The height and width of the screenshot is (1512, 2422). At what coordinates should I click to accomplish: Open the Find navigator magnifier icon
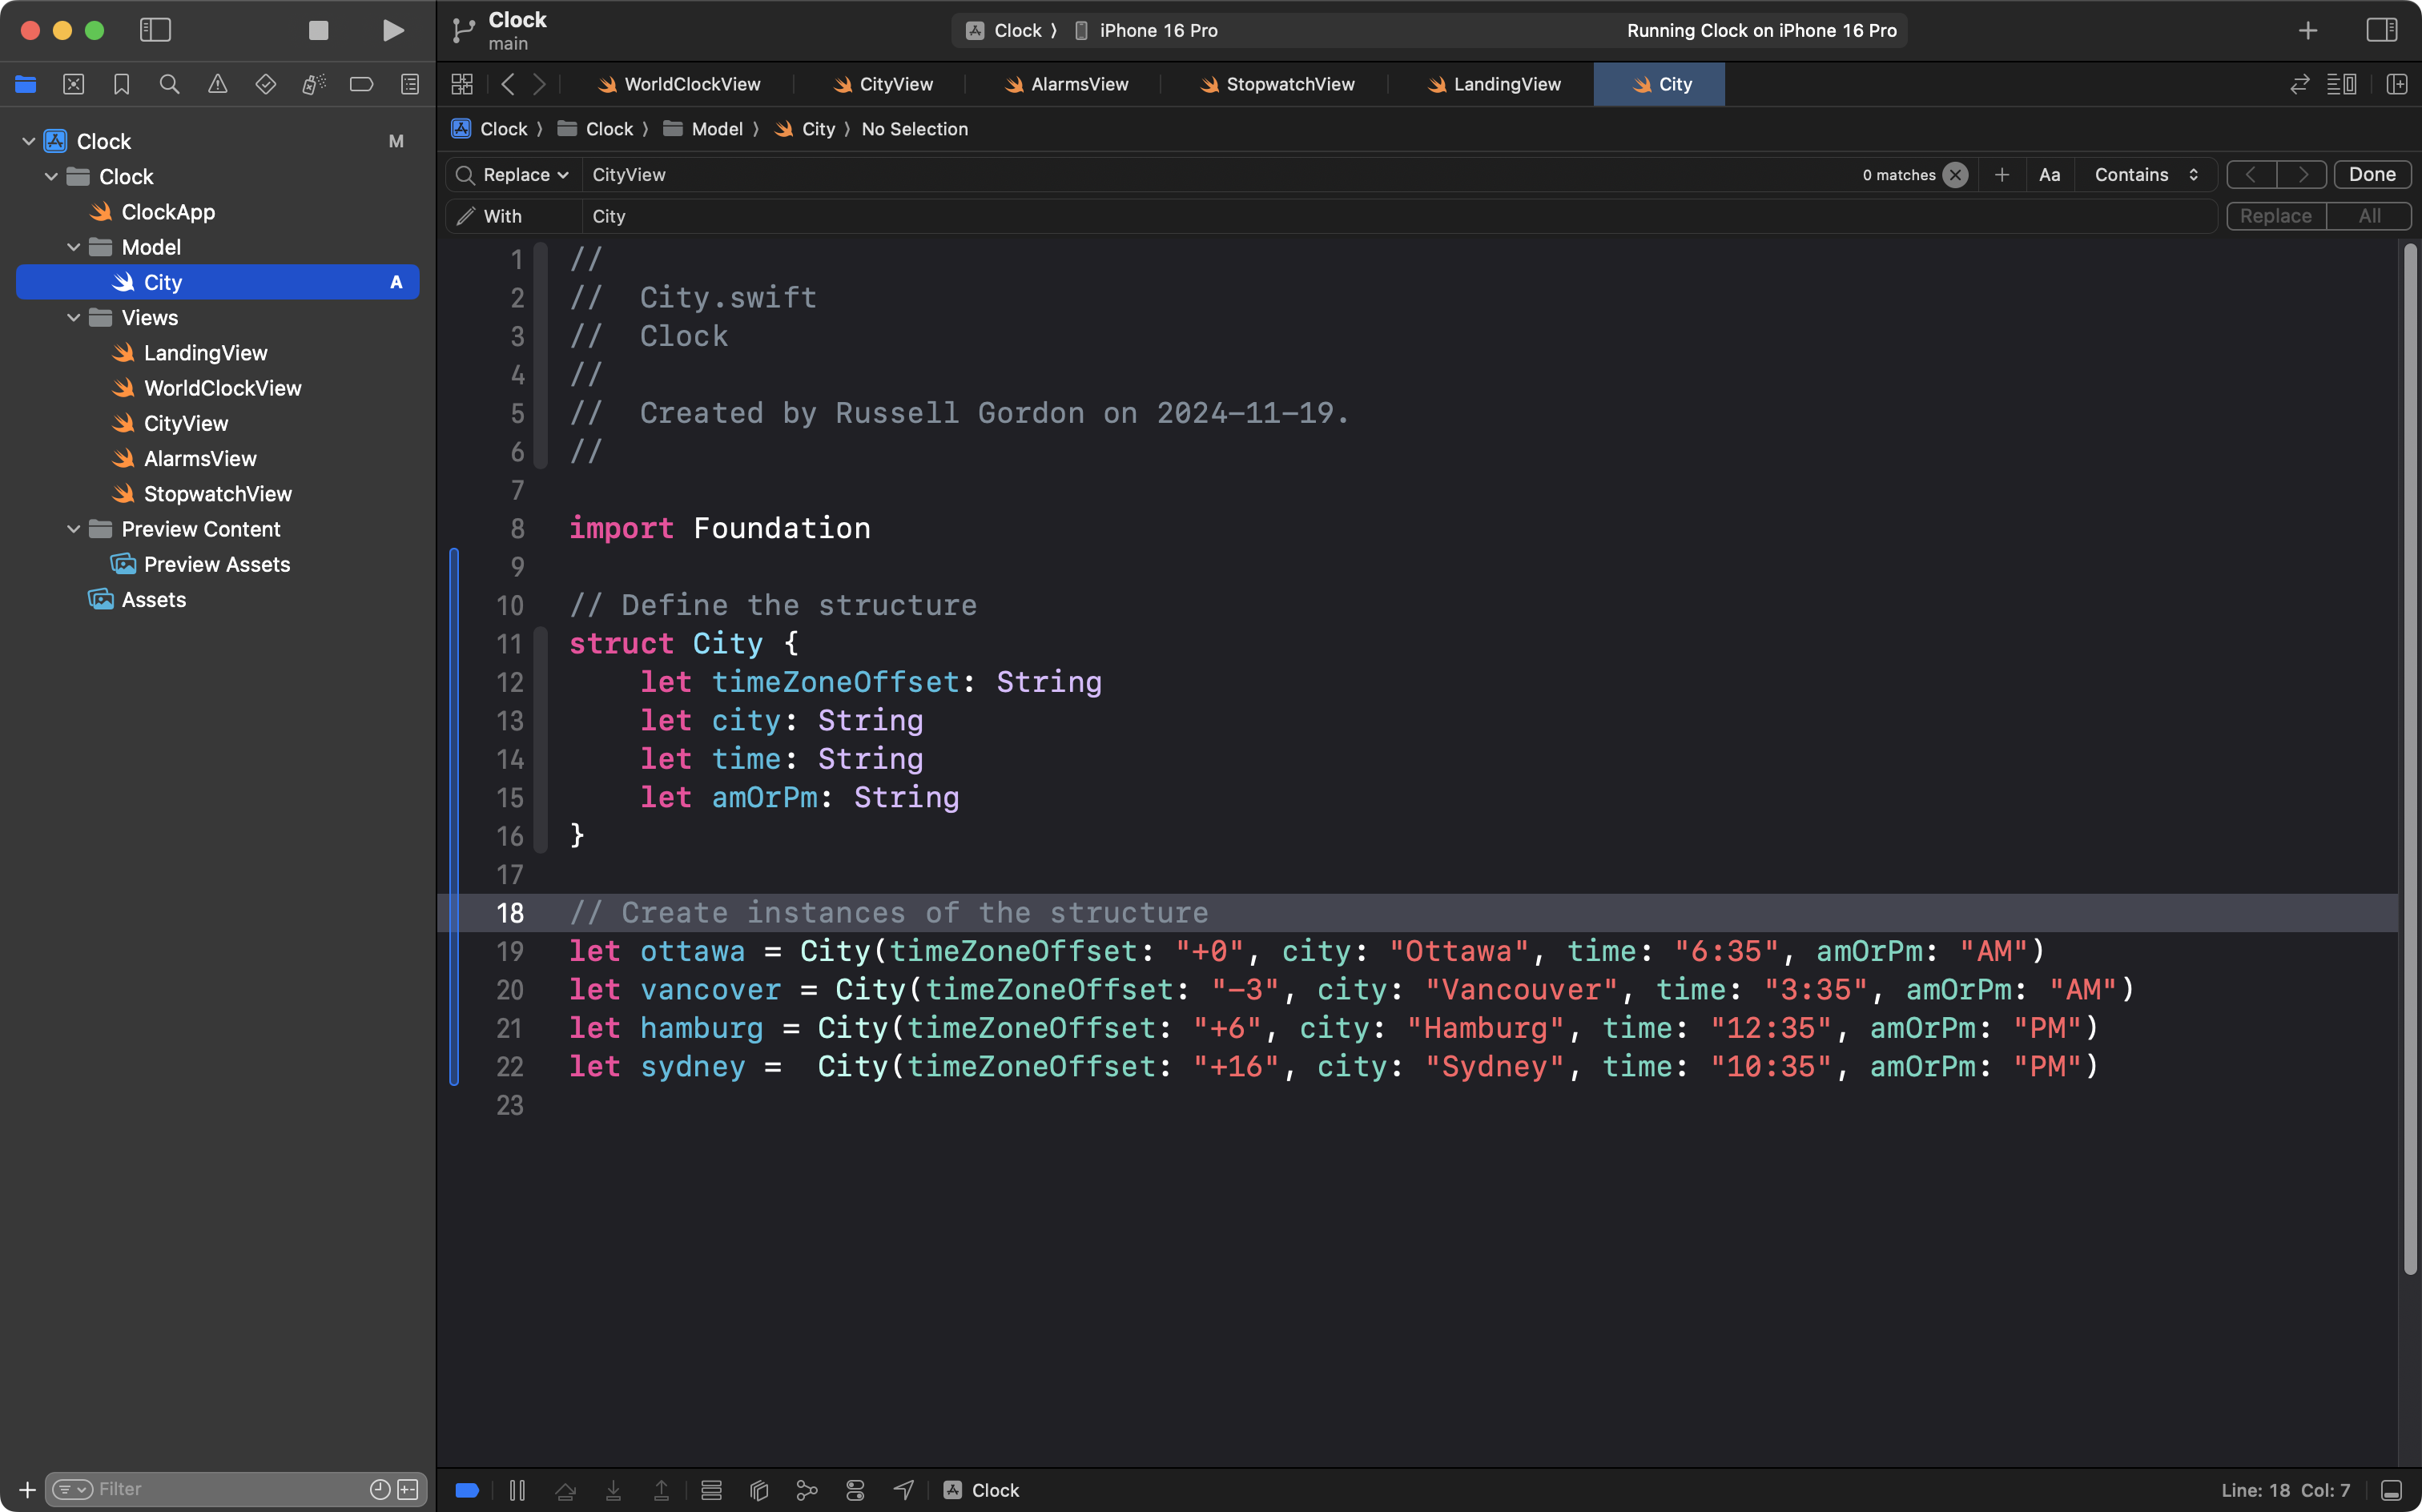point(169,84)
